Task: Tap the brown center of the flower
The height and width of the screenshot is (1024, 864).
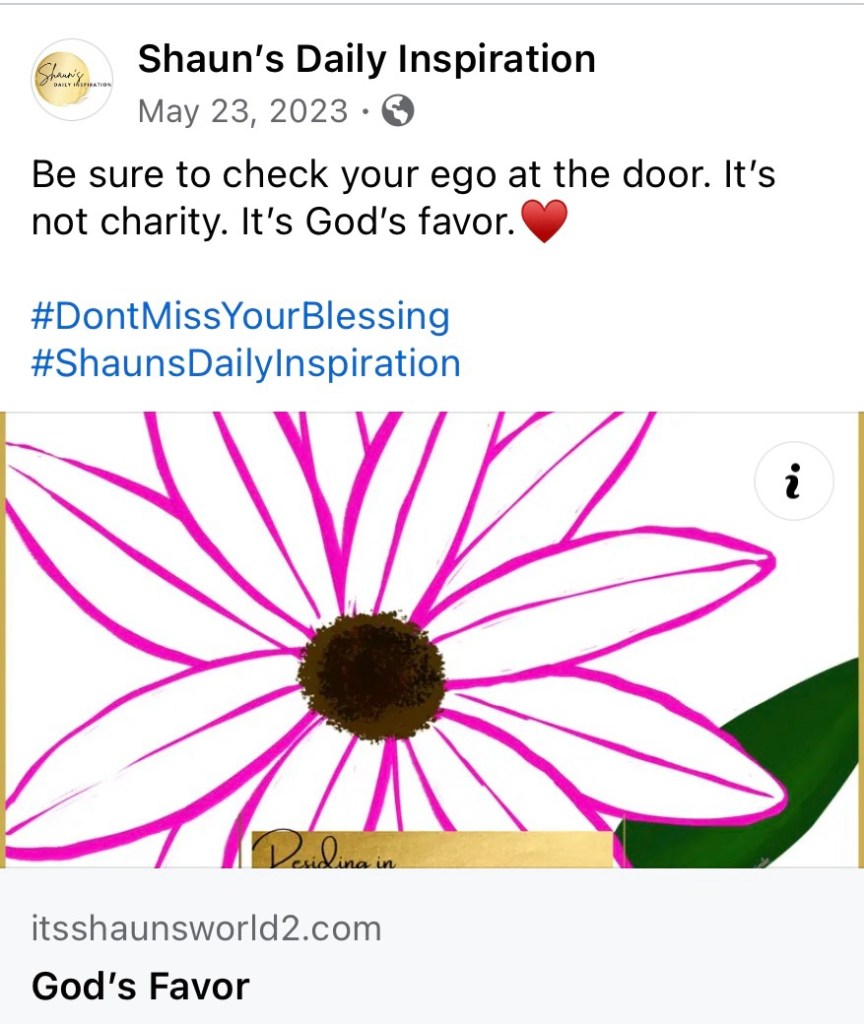Action: [372, 675]
